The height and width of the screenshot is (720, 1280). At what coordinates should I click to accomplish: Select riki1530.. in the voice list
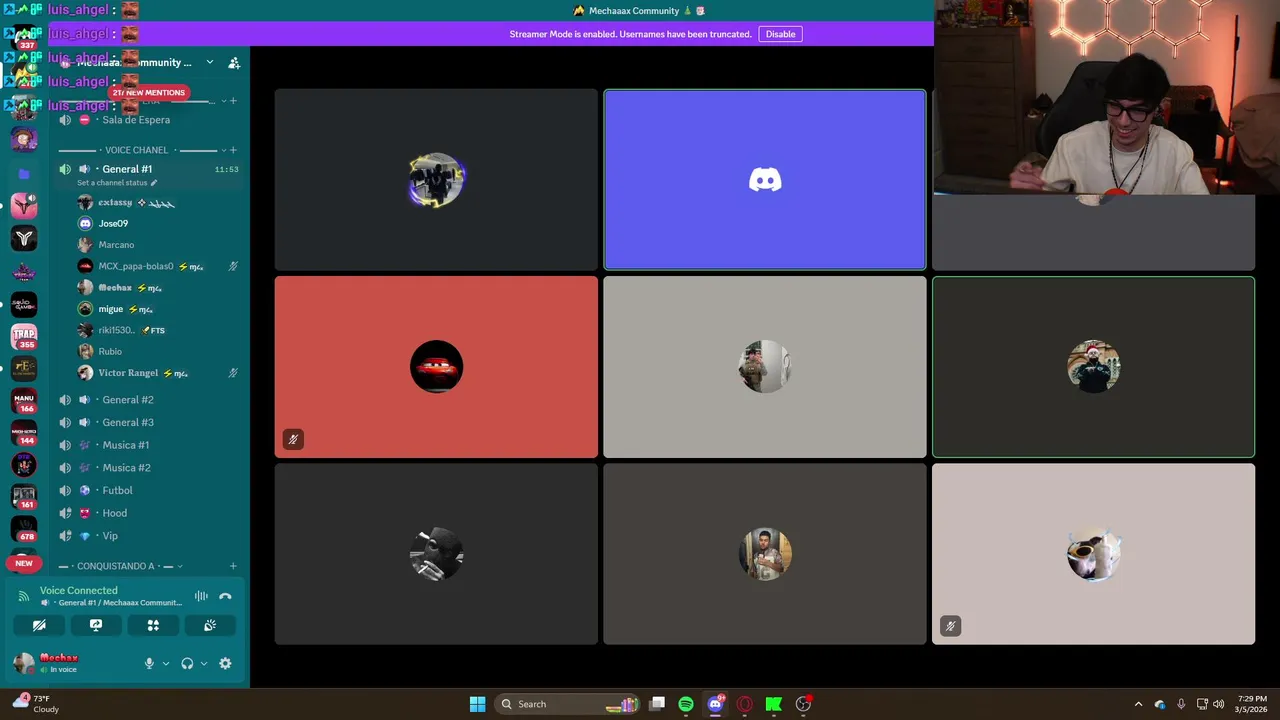pos(116,330)
